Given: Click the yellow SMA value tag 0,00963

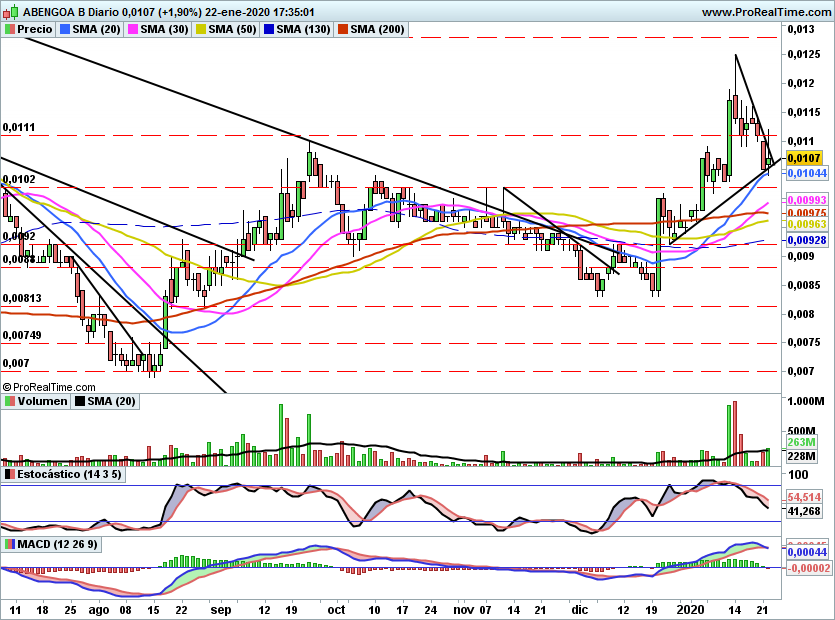Looking at the screenshot, I should pyautogui.click(x=807, y=225).
